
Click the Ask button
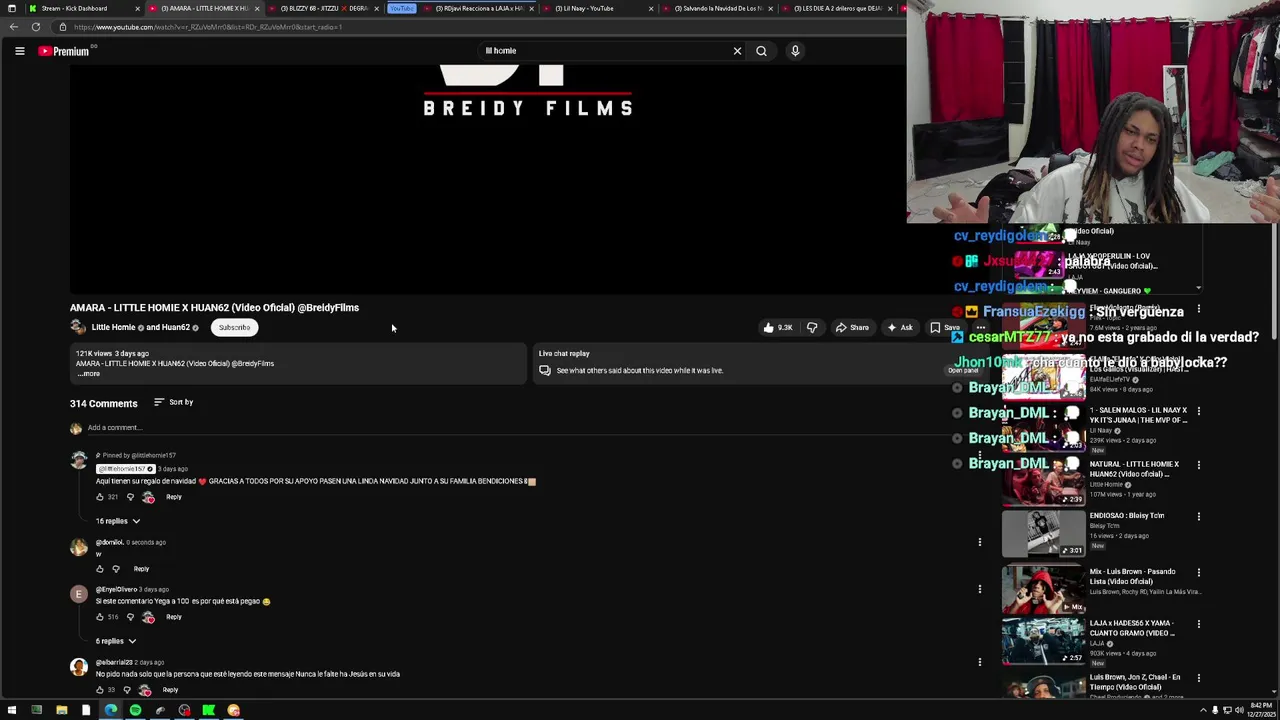[900, 328]
